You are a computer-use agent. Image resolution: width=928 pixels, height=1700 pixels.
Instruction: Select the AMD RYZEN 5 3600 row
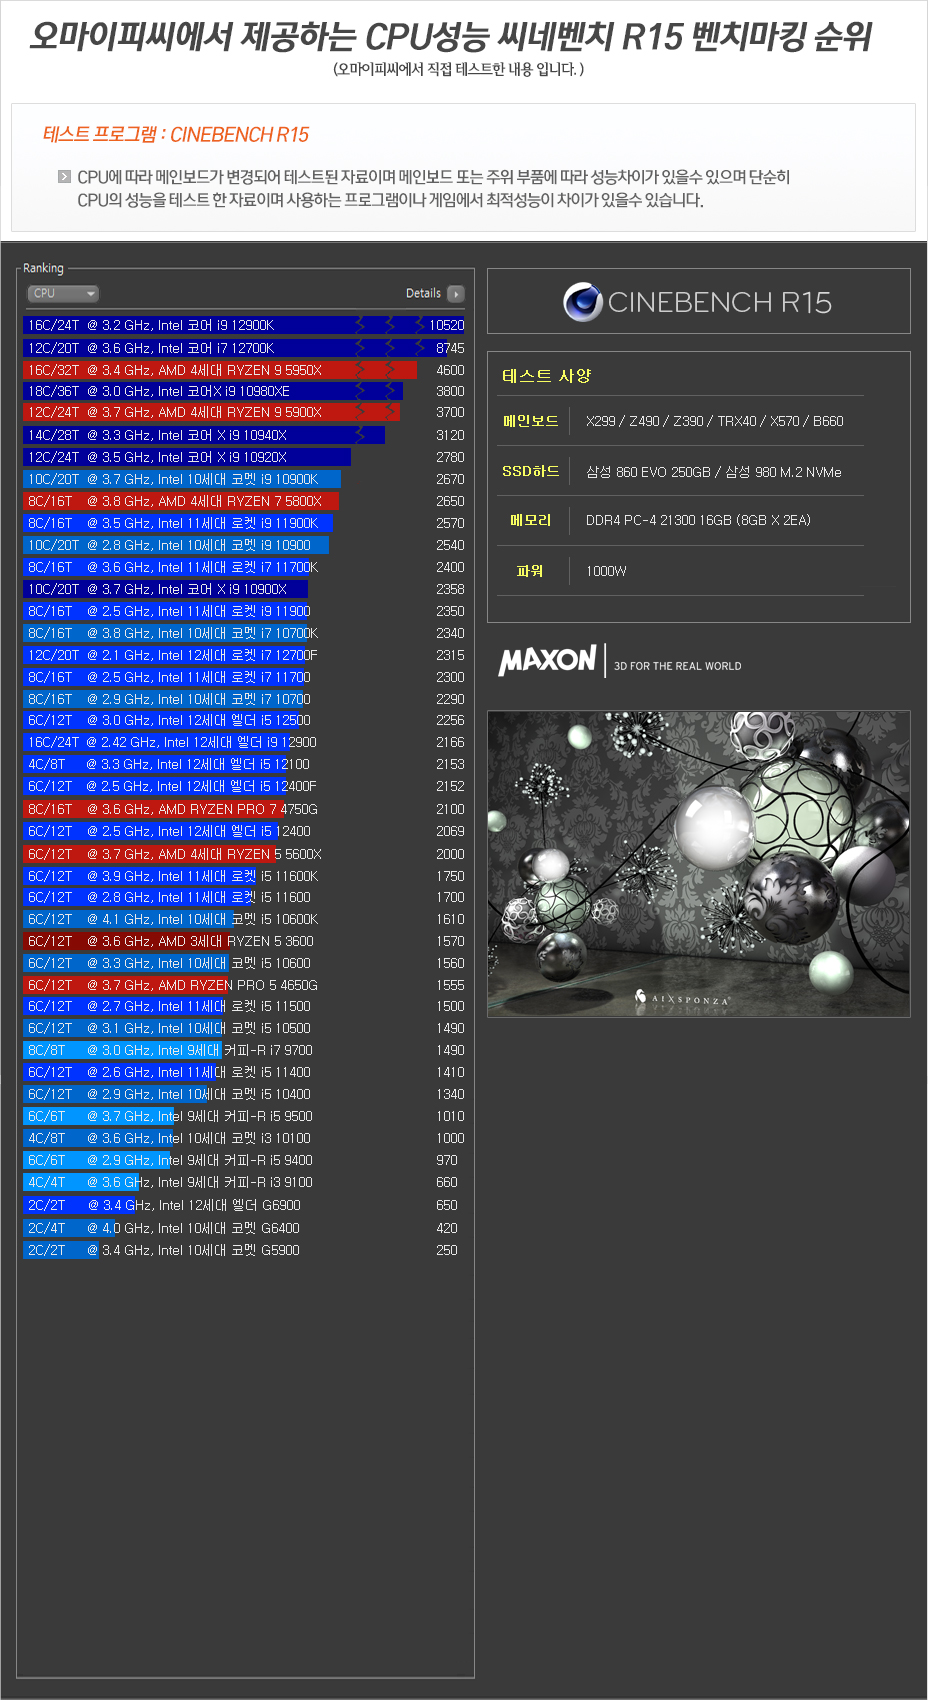point(244,941)
